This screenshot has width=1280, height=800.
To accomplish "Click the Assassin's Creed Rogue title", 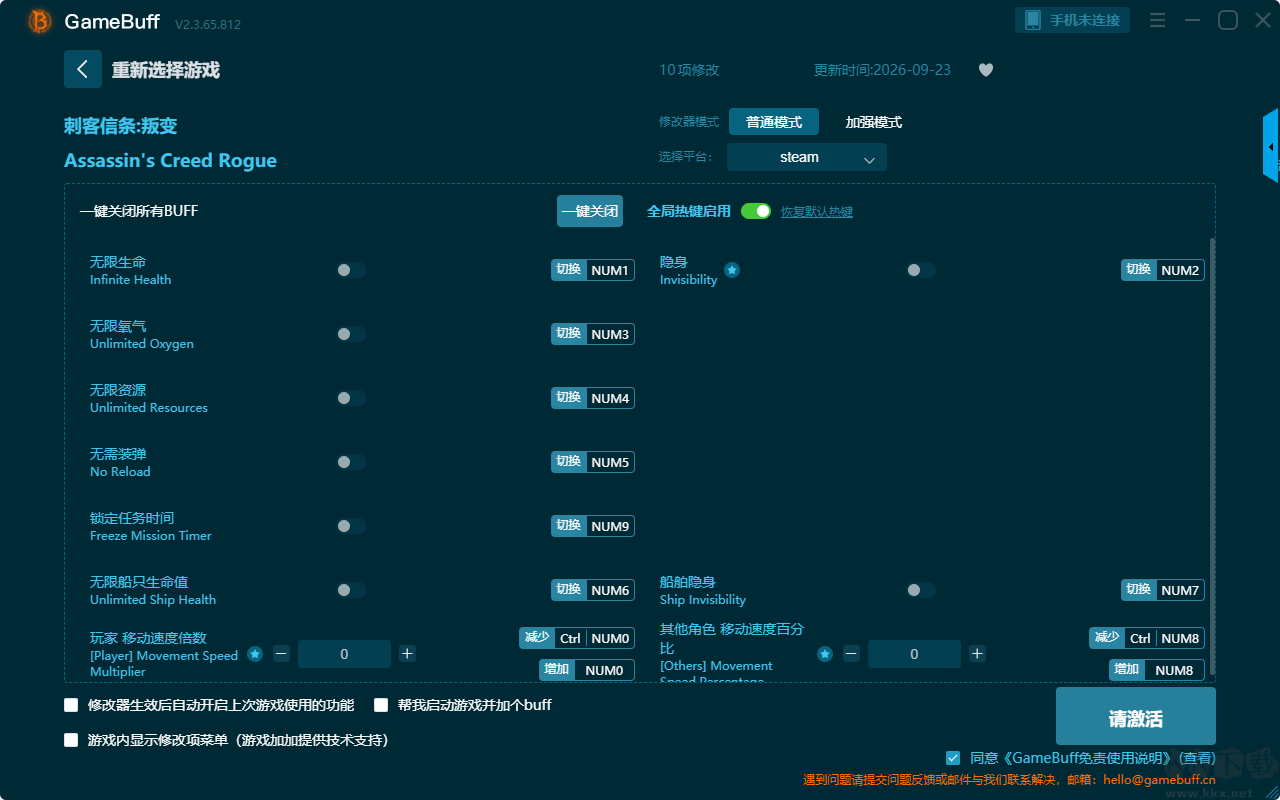I will [170, 161].
